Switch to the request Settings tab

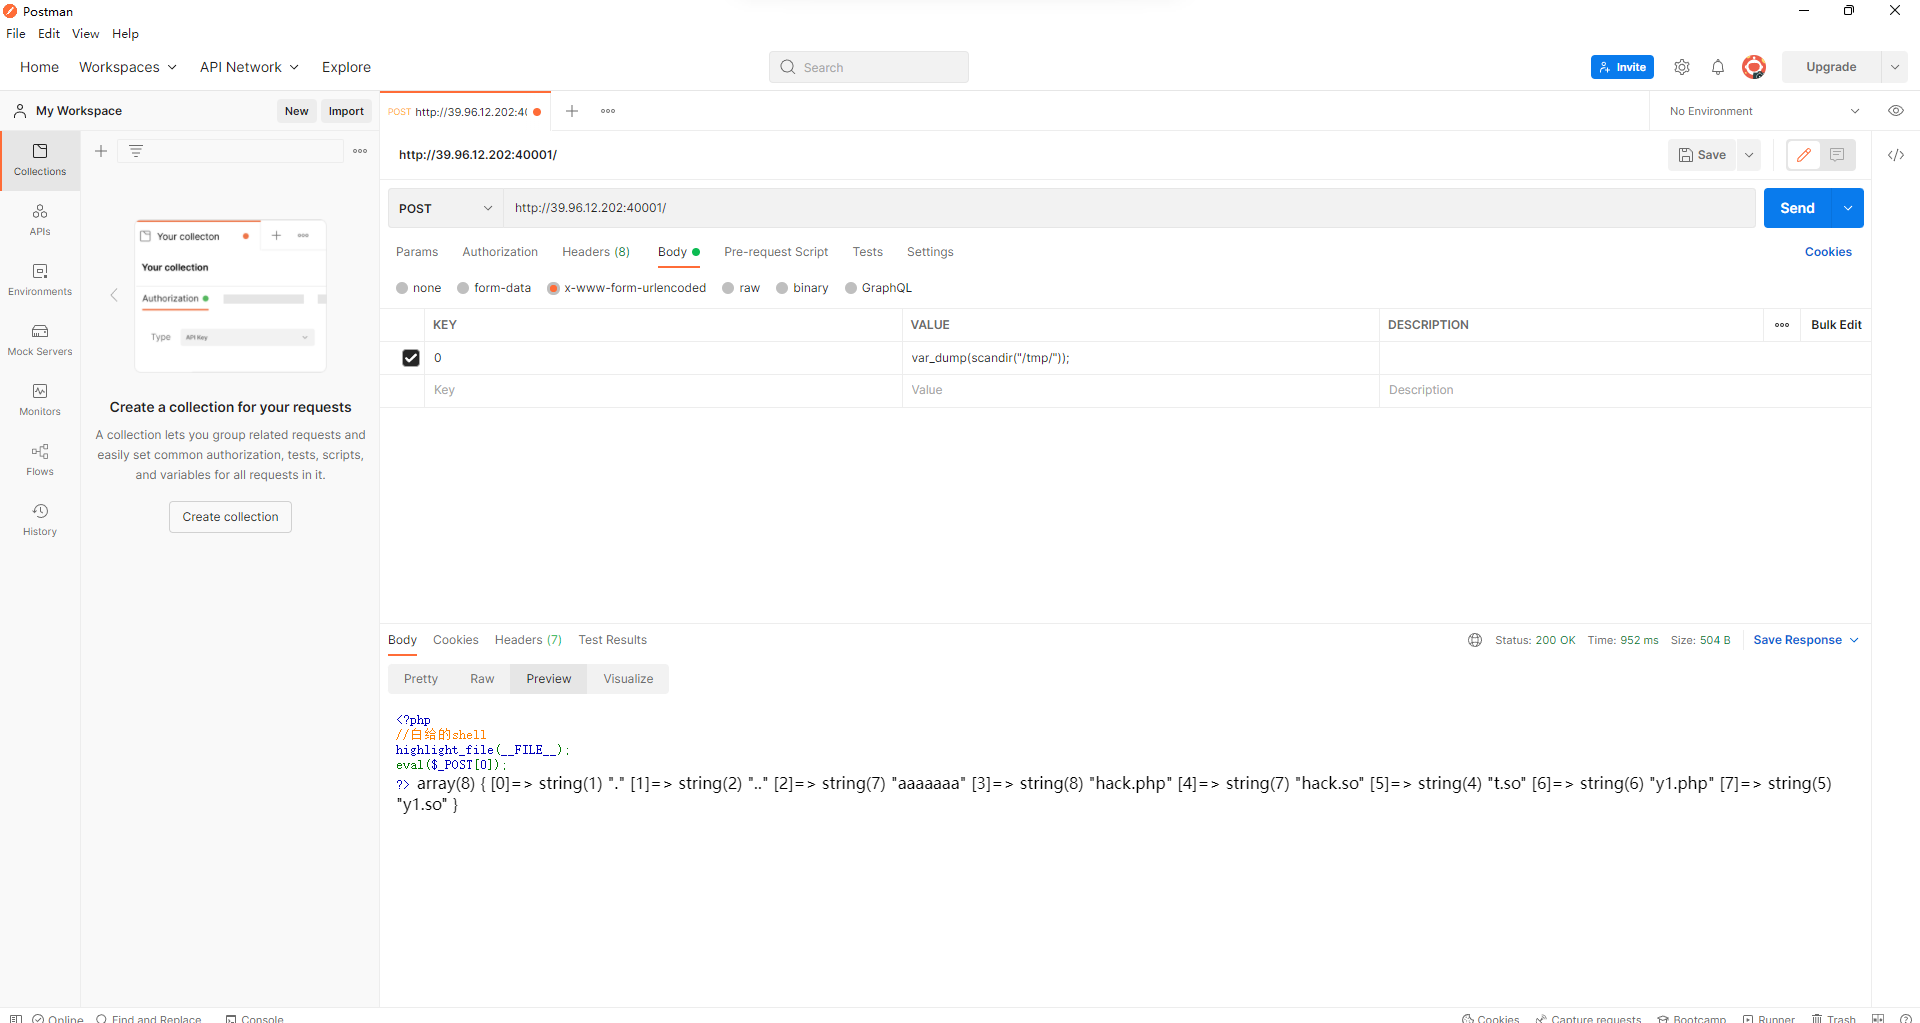coord(930,252)
